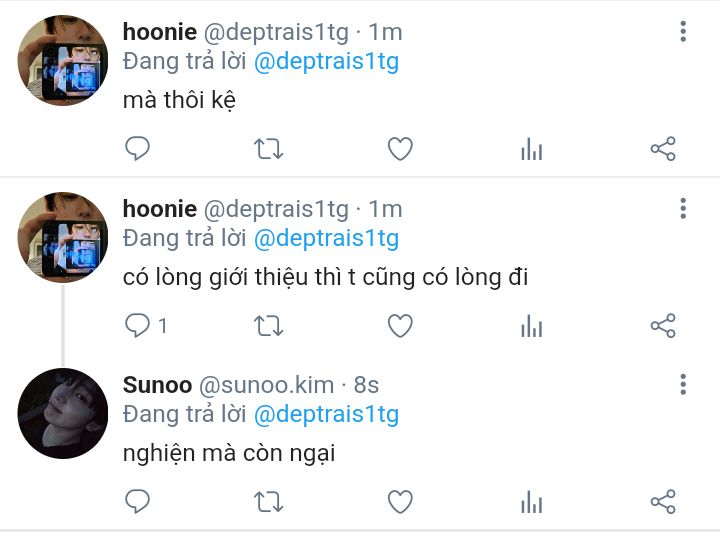Reply to Sunoo's "nghiện mà còn ngại" tweet
Screen dimensions: 720x534
click(x=137, y=501)
